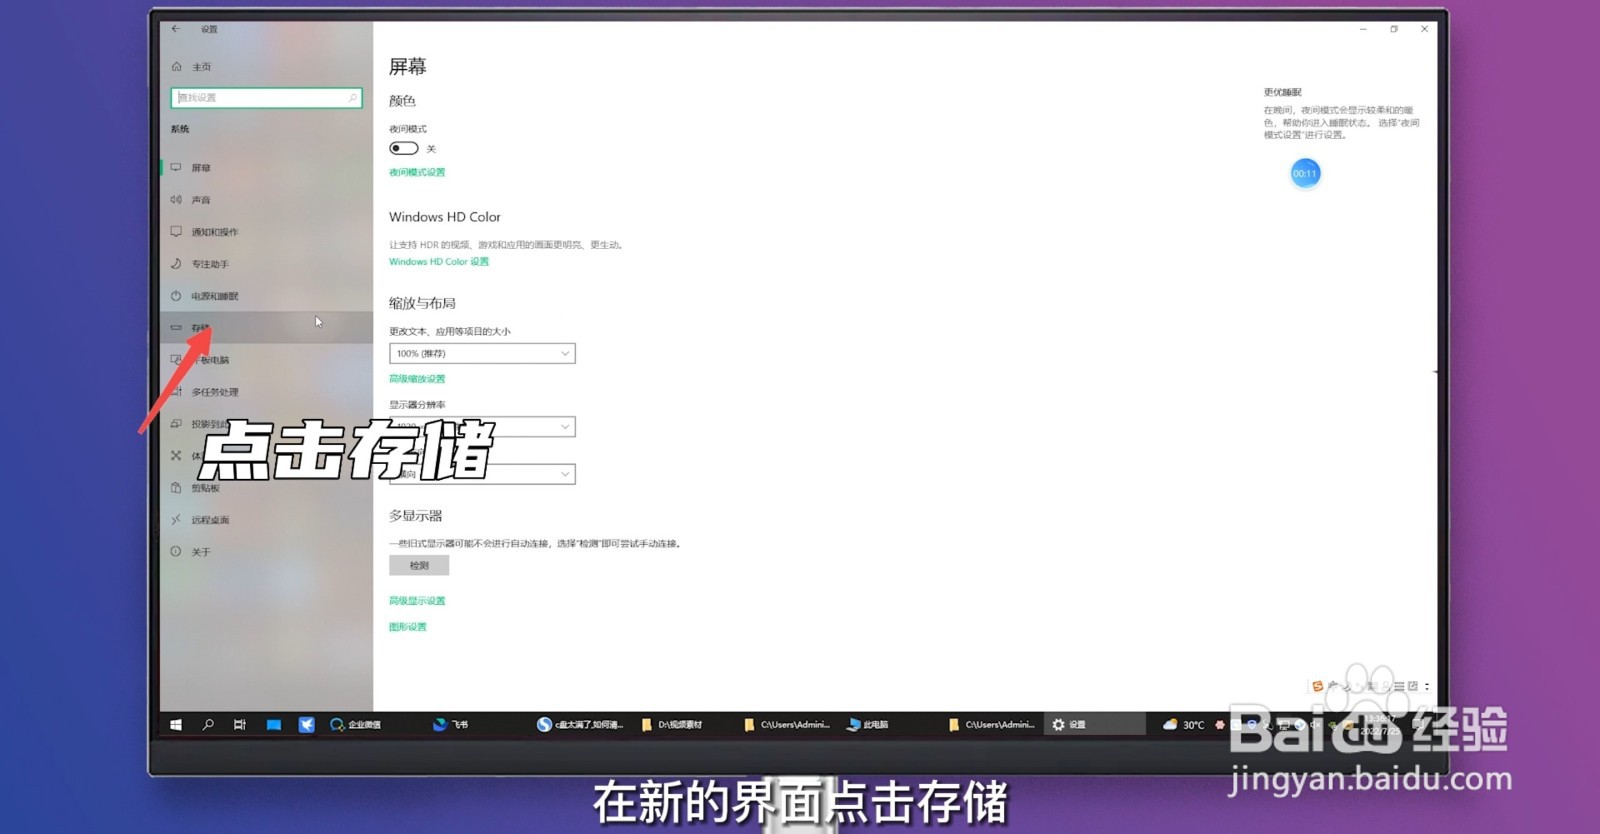This screenshot has height=834, width=1600.
Task: Click the 检测 detect button
Action: click(x=419, y=566)
